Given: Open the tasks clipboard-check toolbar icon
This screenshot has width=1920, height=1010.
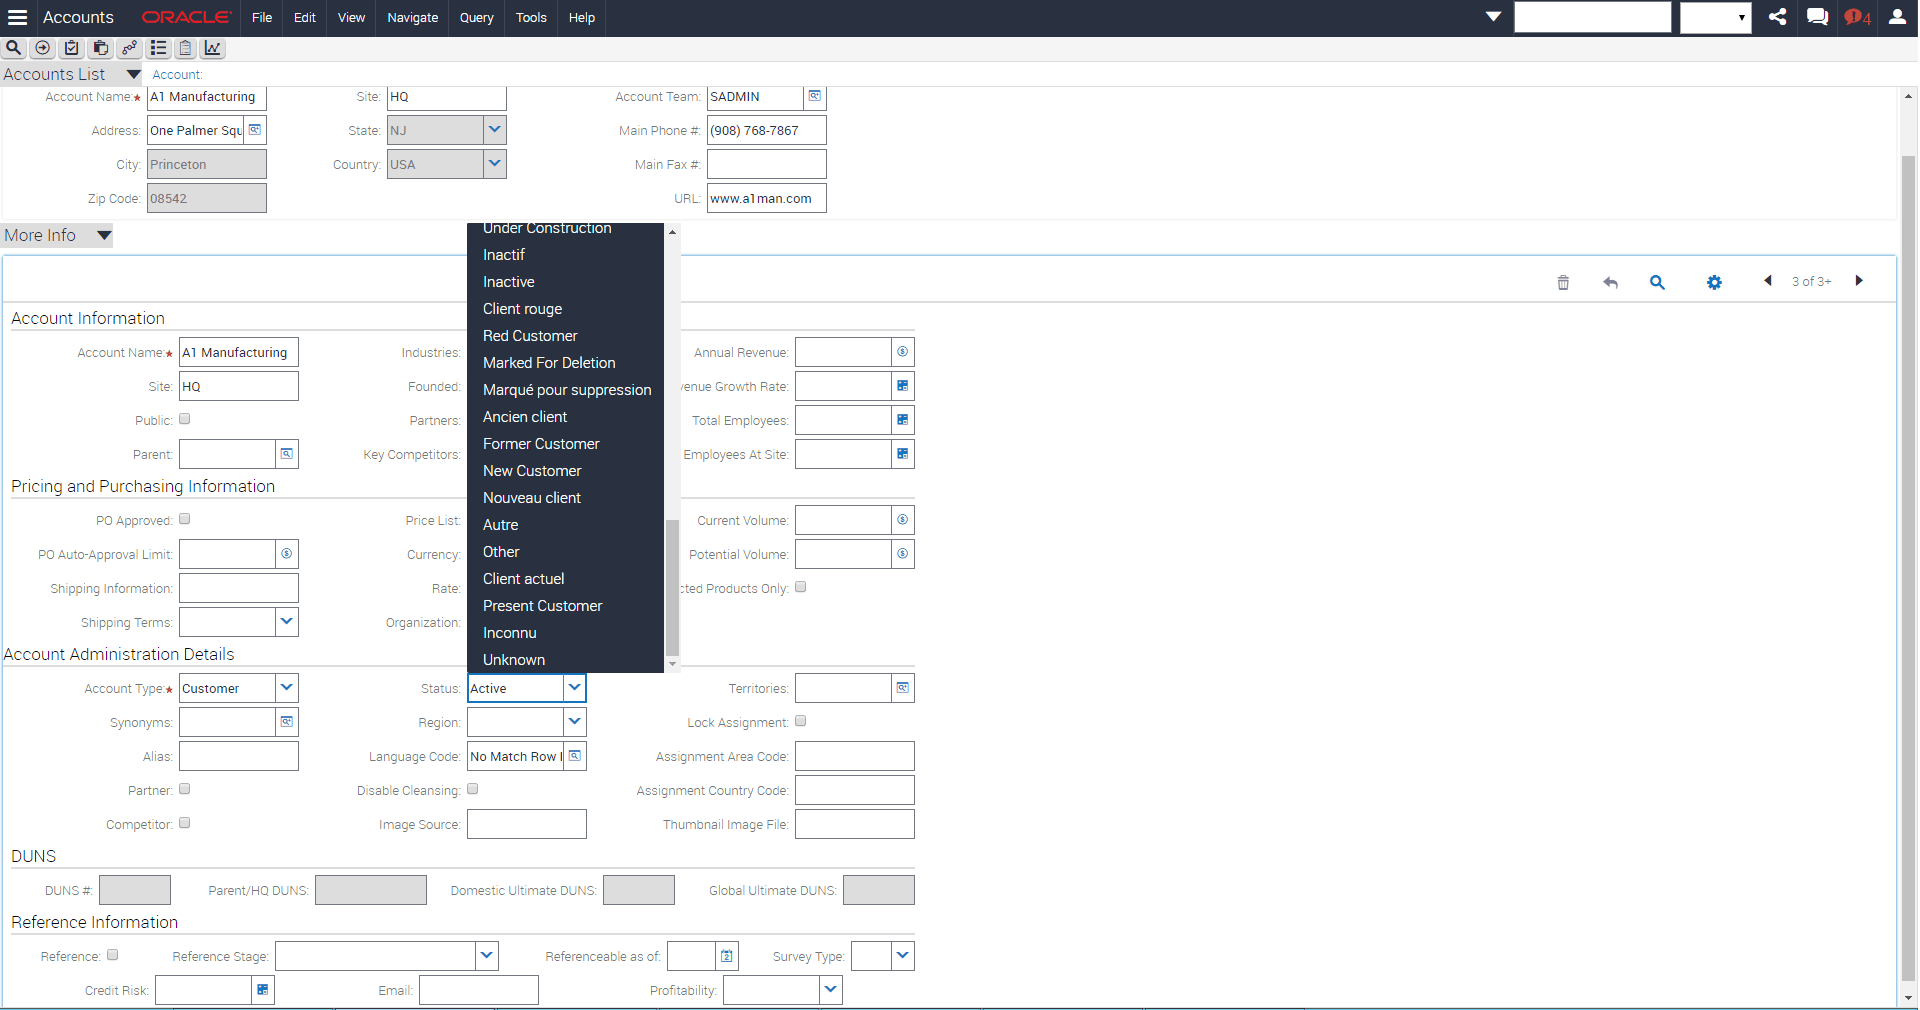Looking at the screenshot, I should point(71,48).
